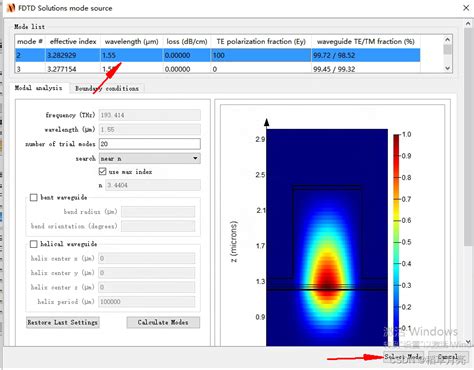Open the Boundary conditions tab
The image size is (474, 370).
(x=107, y=88)
